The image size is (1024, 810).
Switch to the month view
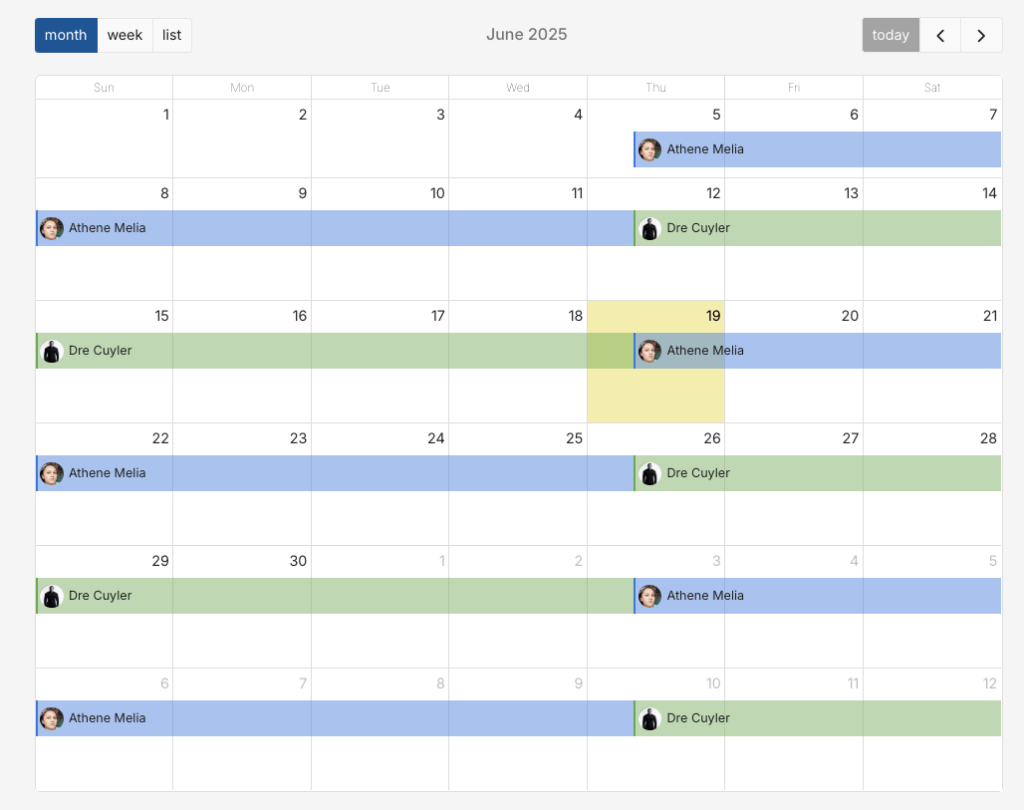coord(66,35)
